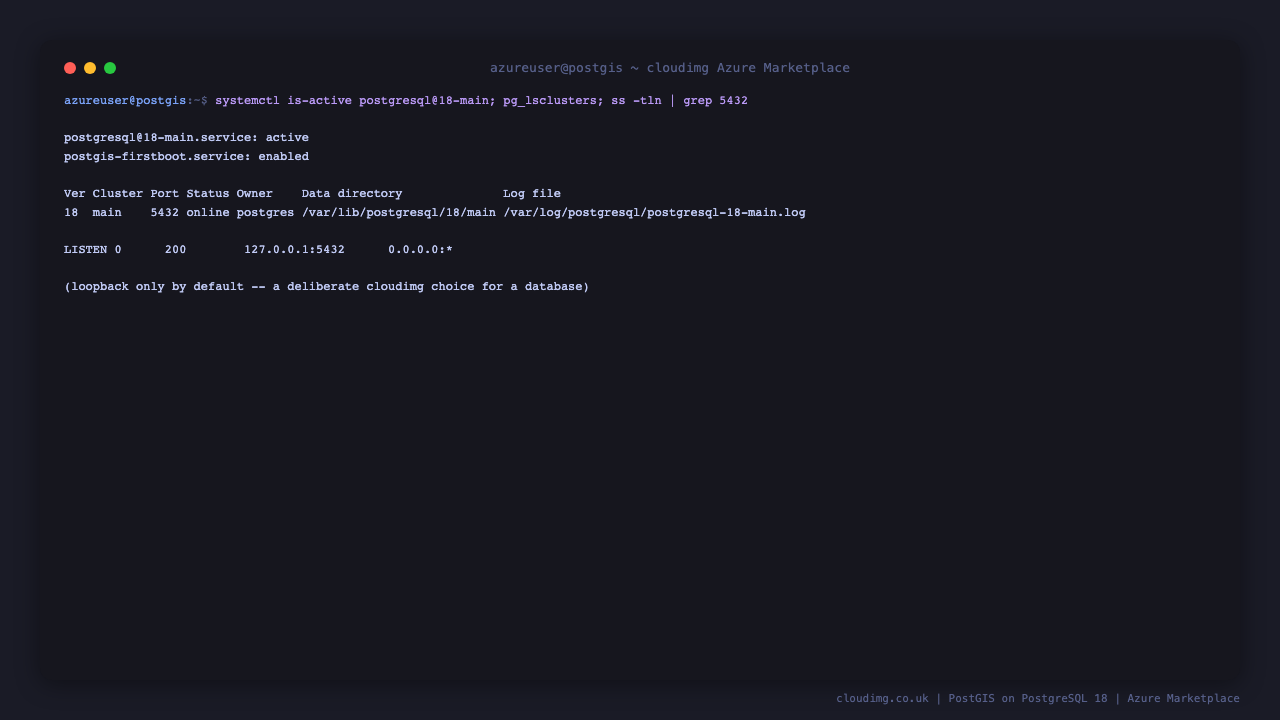Click 'ss -tln | grep 5432' in the command

point(680,101)
